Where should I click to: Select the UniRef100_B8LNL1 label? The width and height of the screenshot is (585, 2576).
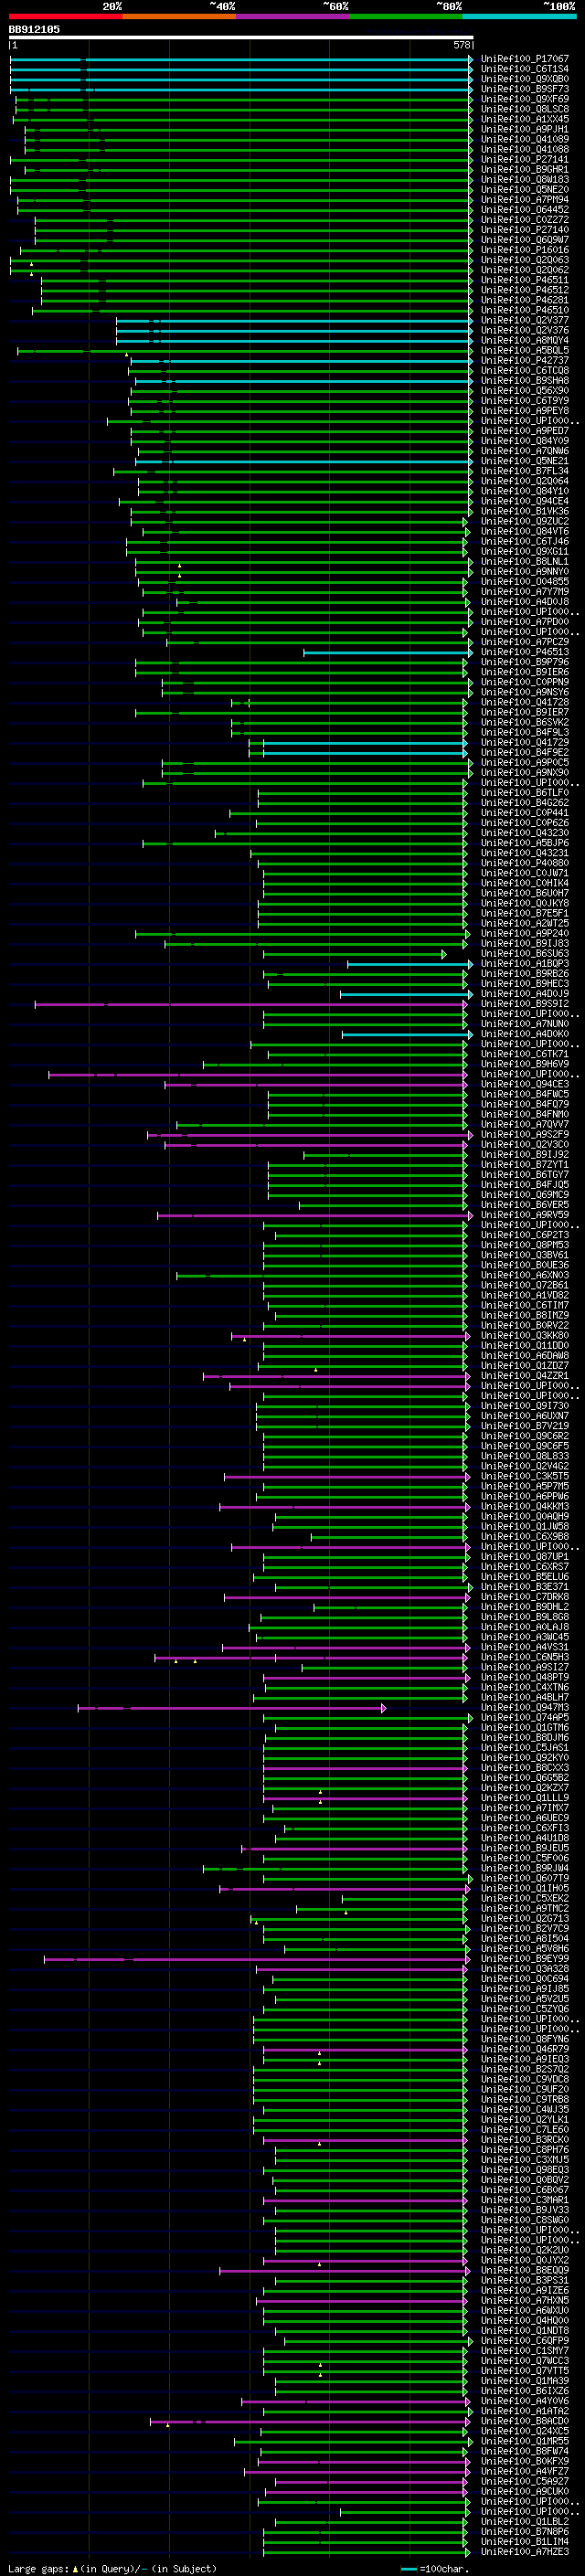pyautogui.click(x=525, y=561)
